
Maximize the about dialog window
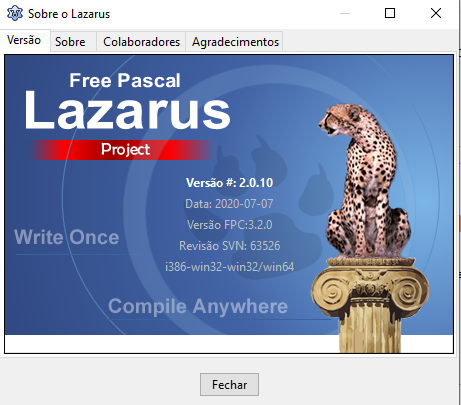[x=390, y=13]
